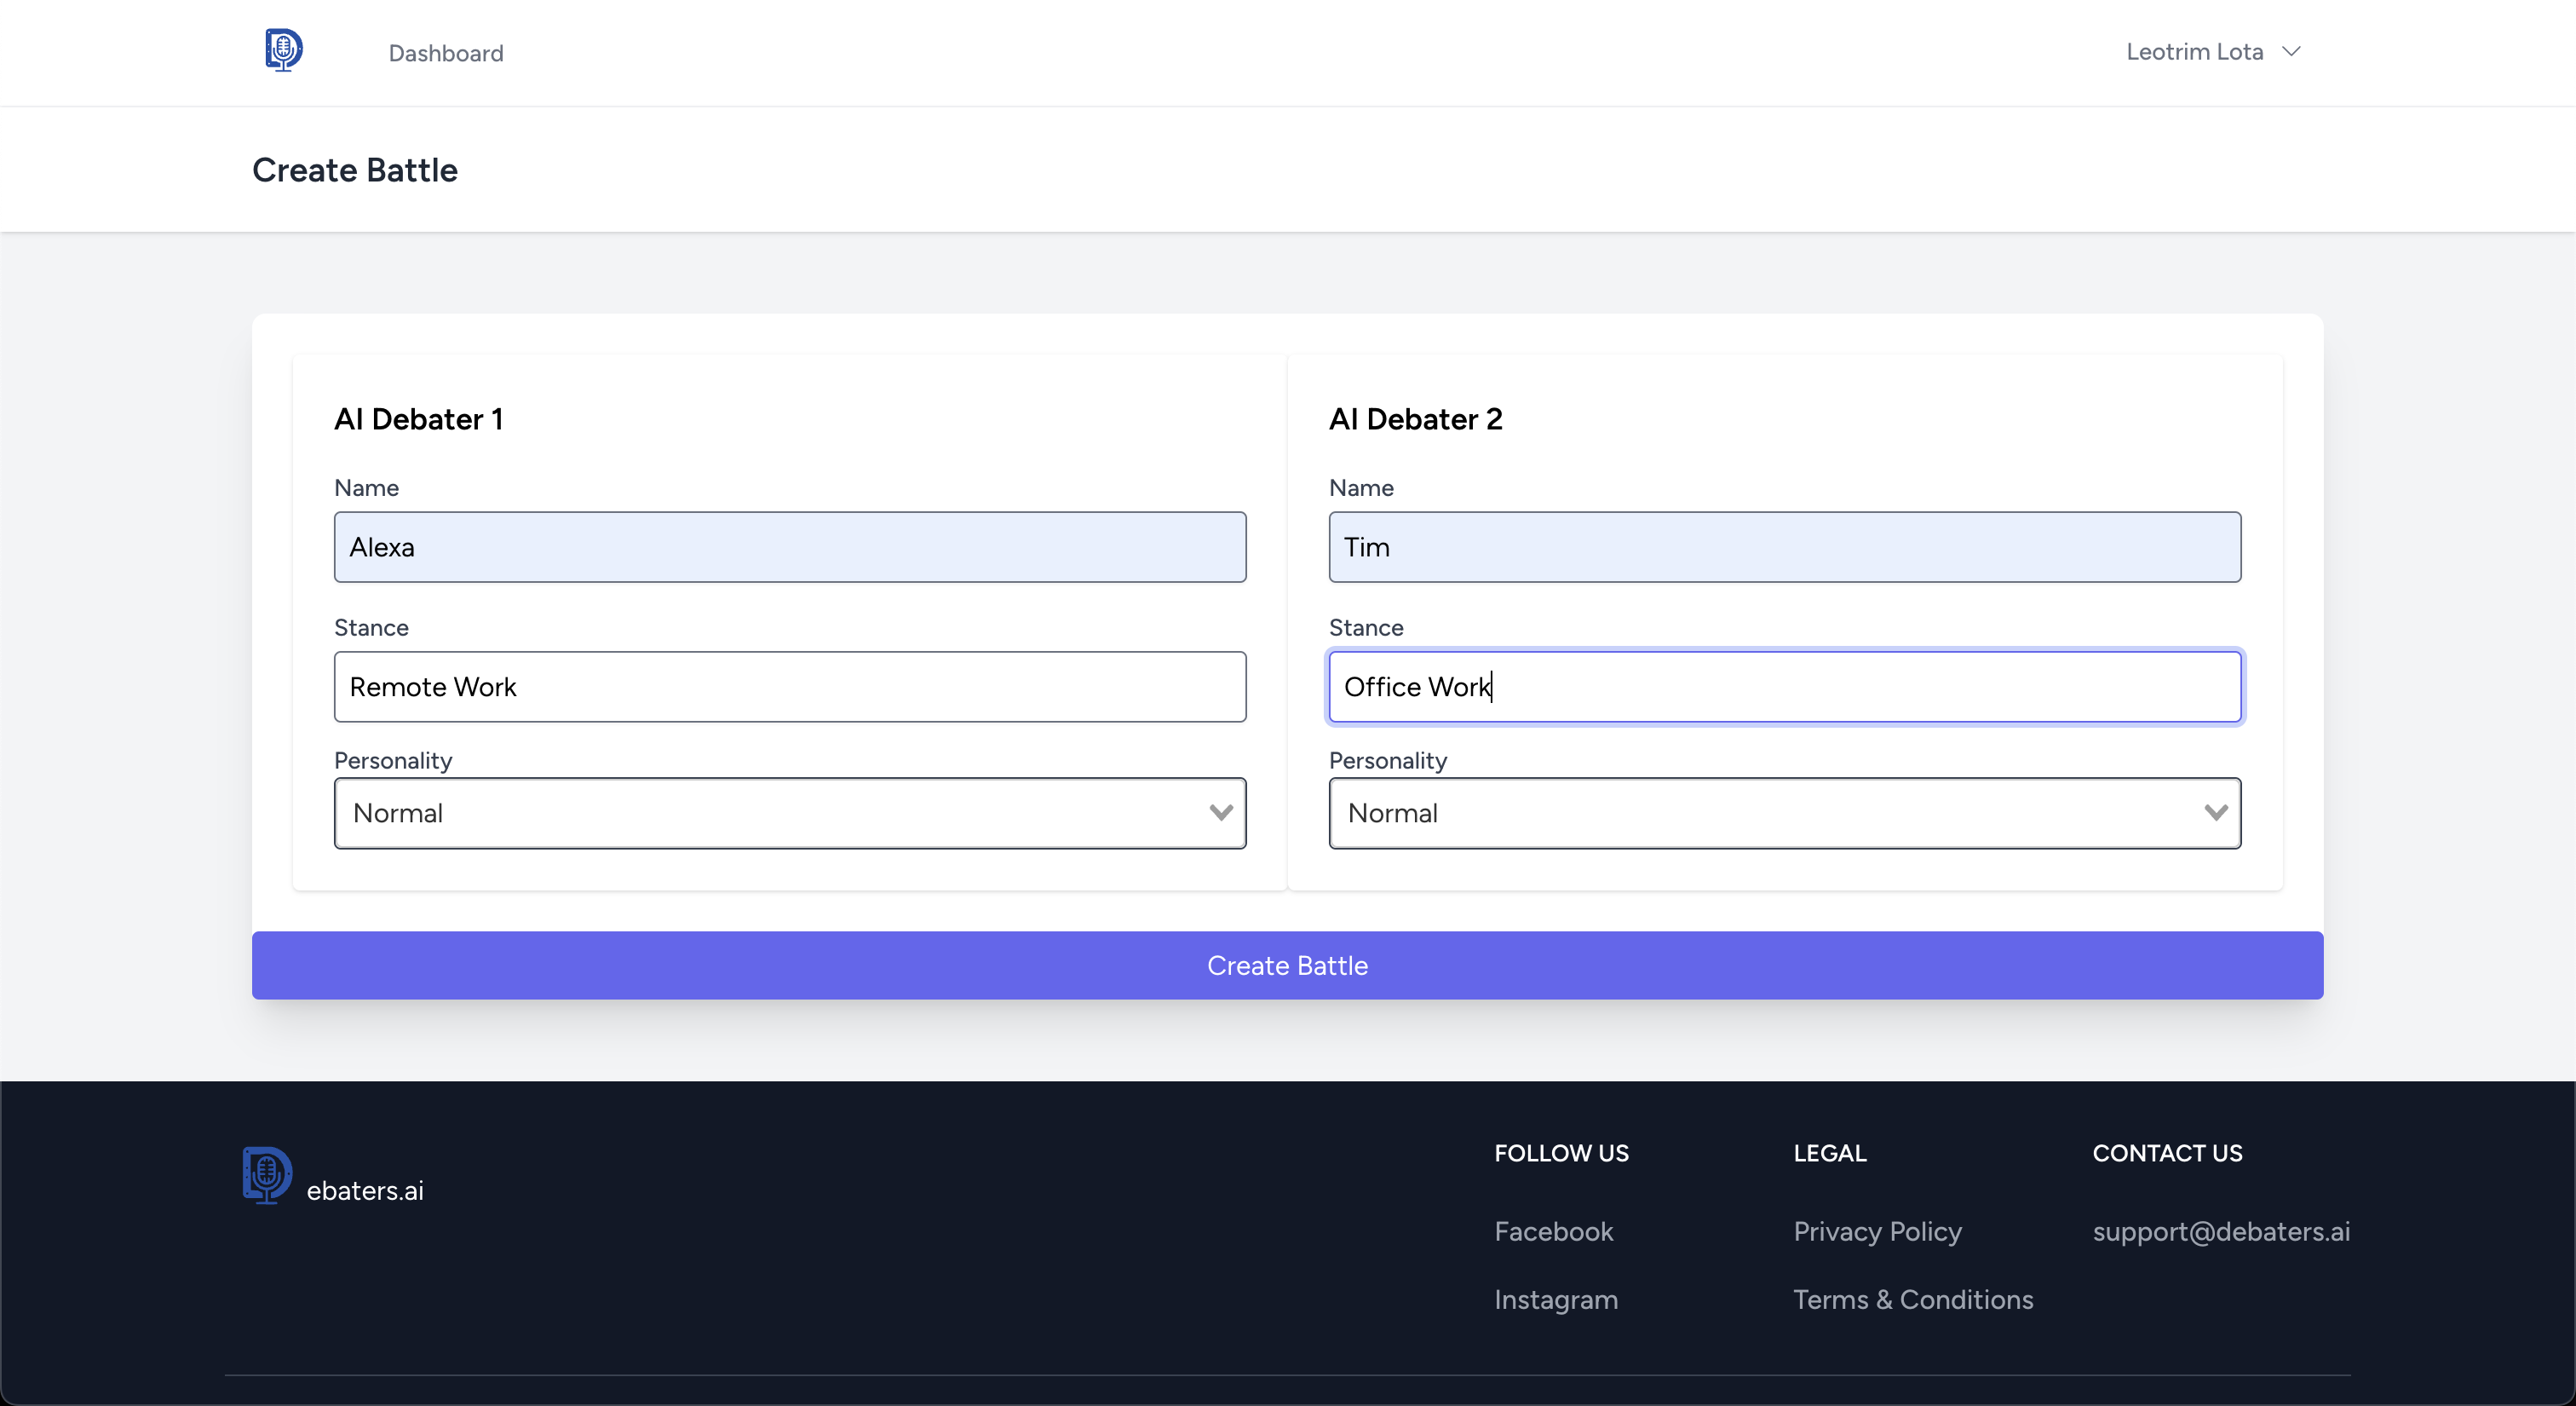2576x1406 pixels.
Task: Click the Leotrim Lota account name
Action: tap(2194, 52)
